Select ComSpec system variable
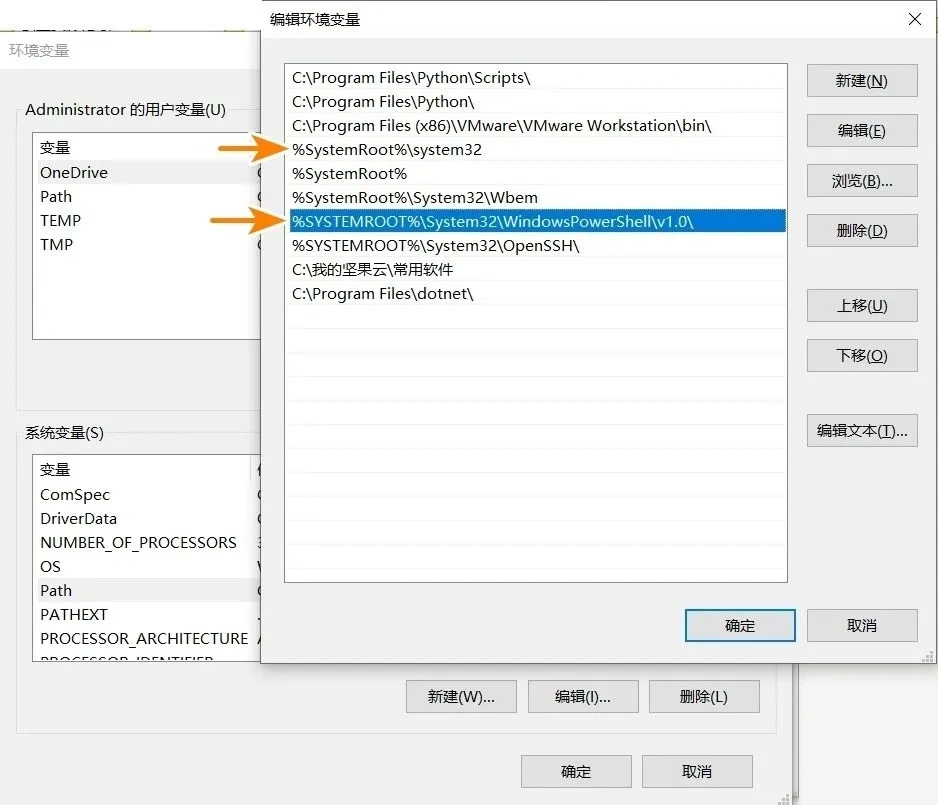Viewport: 938px width, 805px height. click(148, 495)
